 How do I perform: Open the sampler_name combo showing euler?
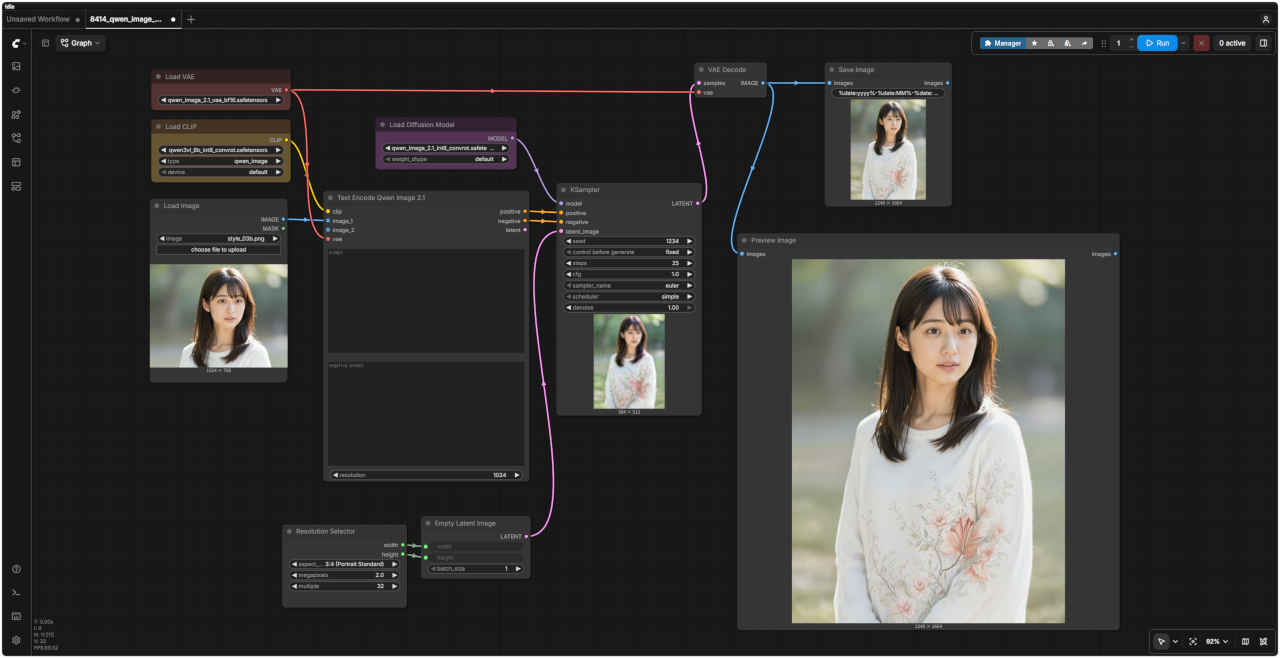pyautogui.click(x=629, y=285)
